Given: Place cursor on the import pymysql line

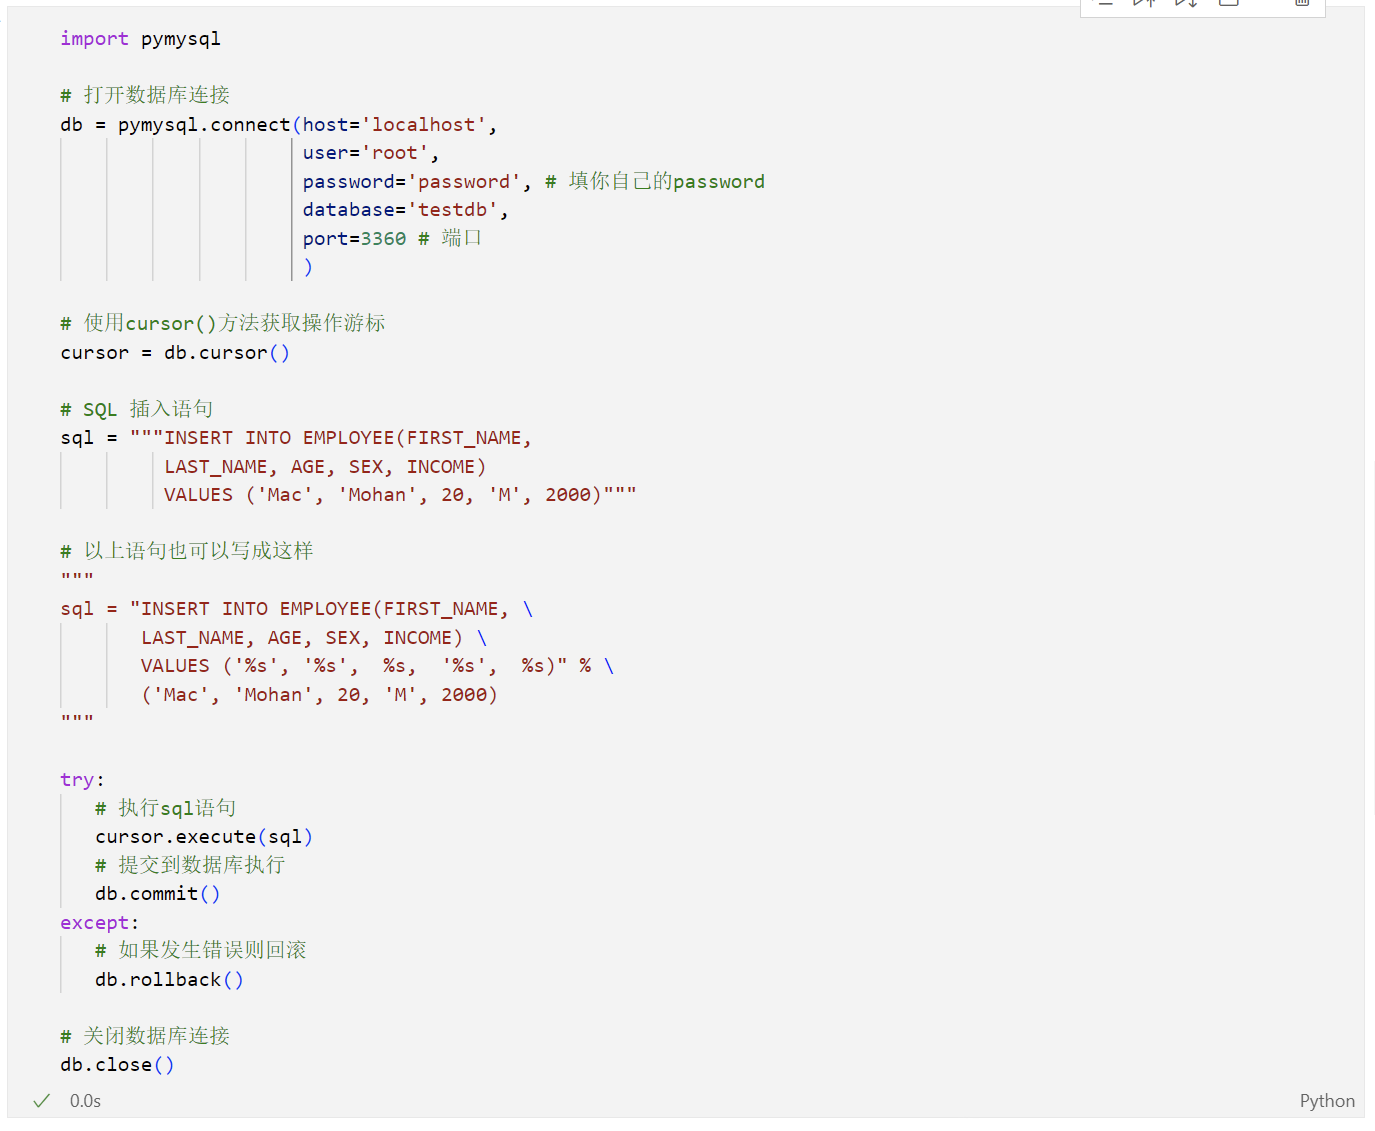Looking at the screenshot, I should 140,38.
